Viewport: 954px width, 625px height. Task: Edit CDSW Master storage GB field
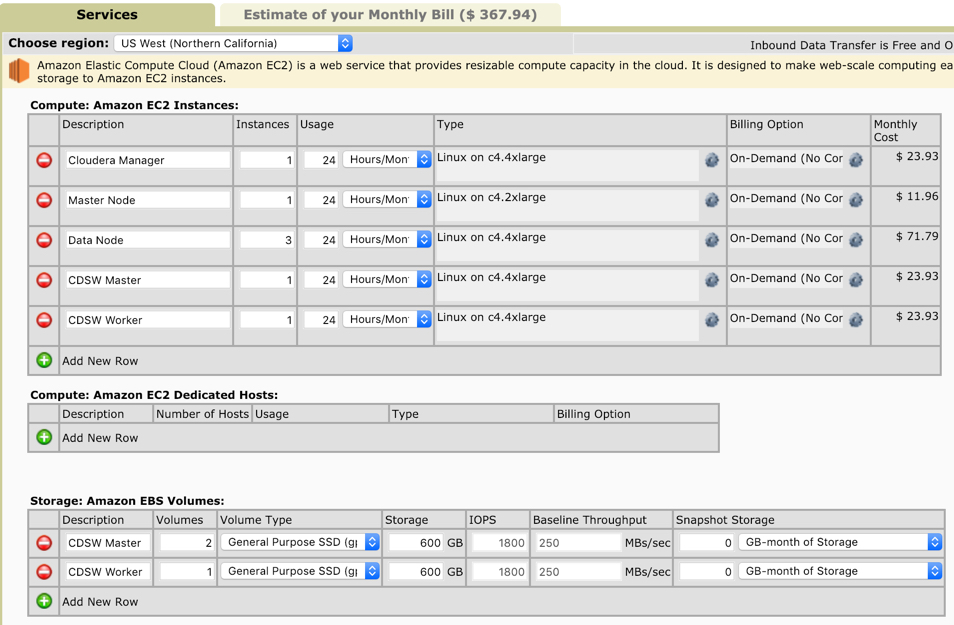coord(416,543)
